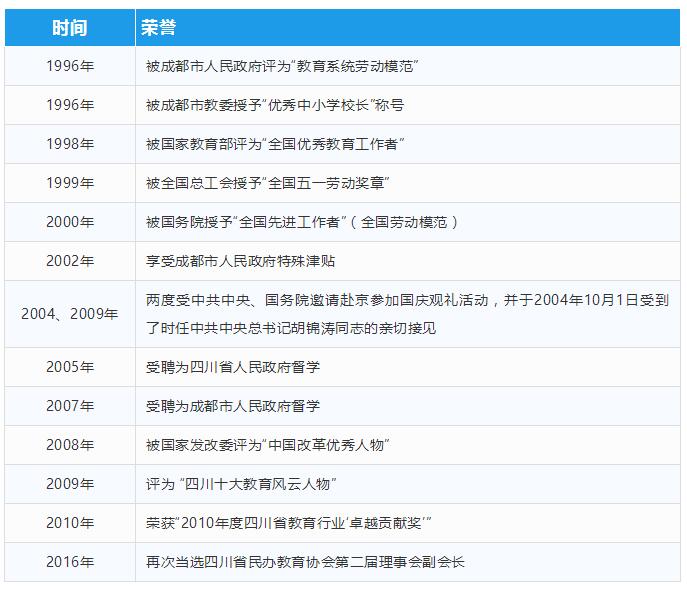
Task: Click the 2010年 year cell
Action: tap(70, 523)
